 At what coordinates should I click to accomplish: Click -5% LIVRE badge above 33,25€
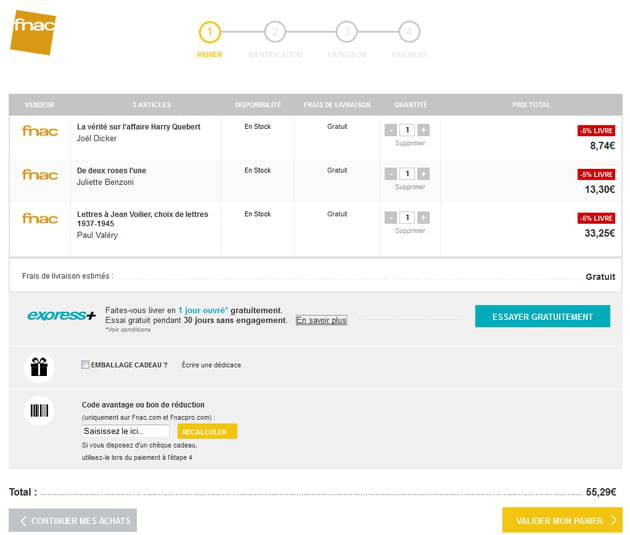pos(596,218)
